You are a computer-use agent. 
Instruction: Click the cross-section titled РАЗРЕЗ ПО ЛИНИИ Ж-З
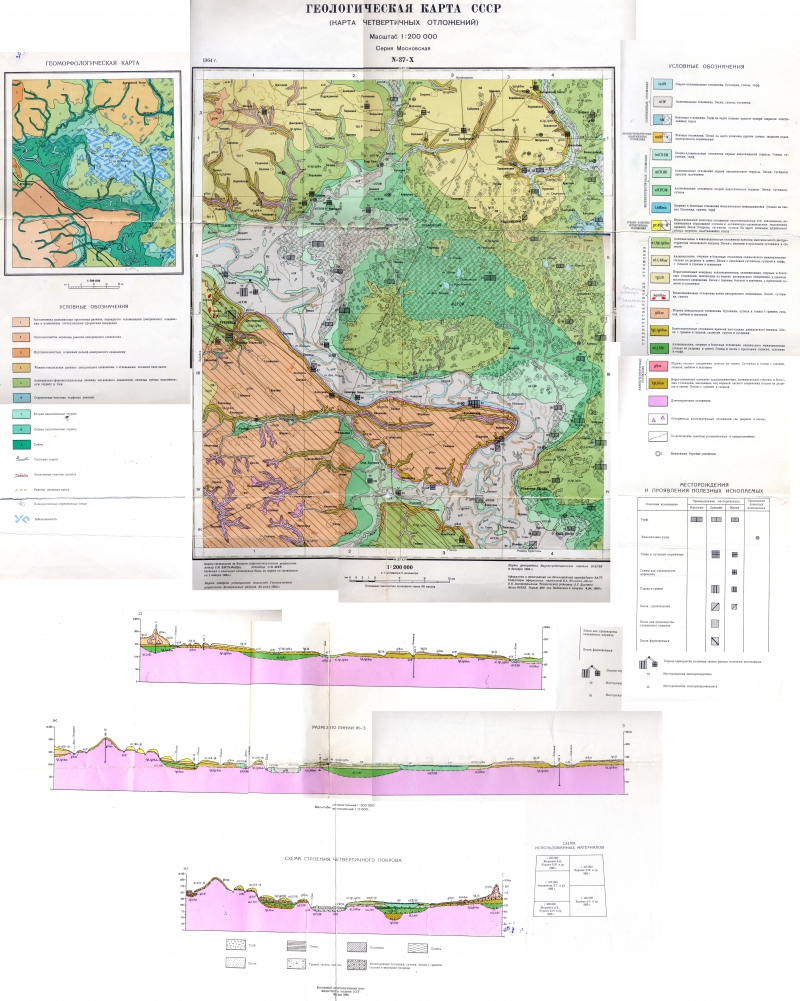340,760
